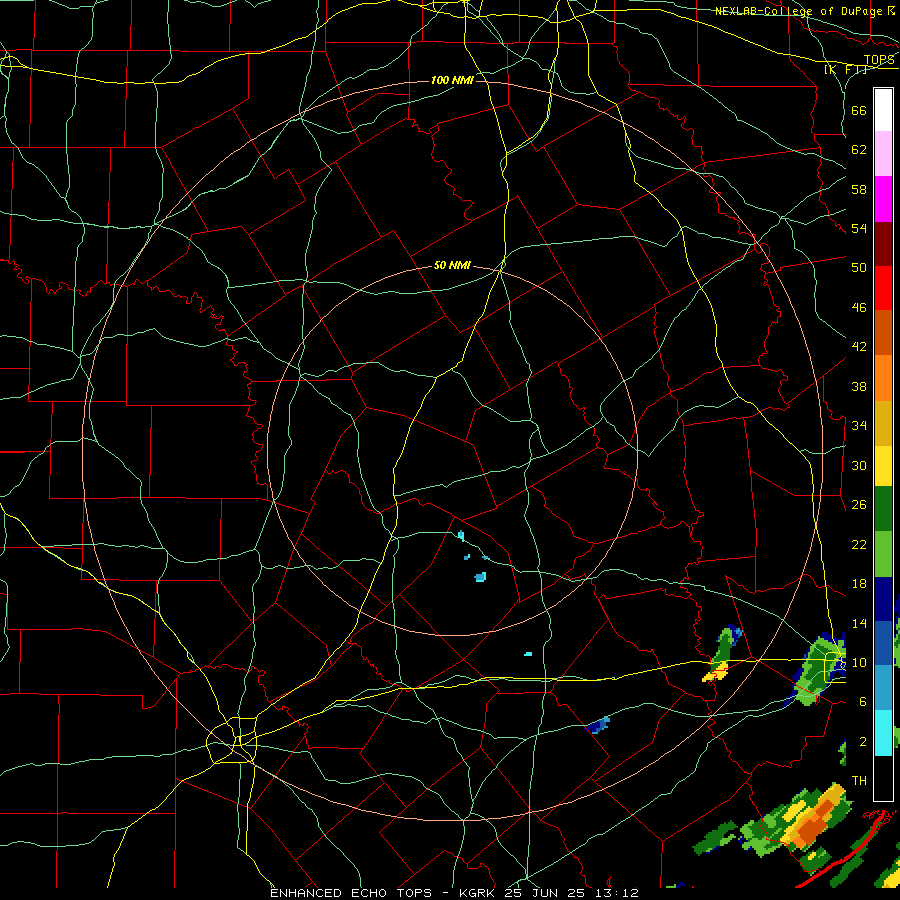
Task: Click the isolated cyan echo below 50 NMI ring
Action: 528,654
